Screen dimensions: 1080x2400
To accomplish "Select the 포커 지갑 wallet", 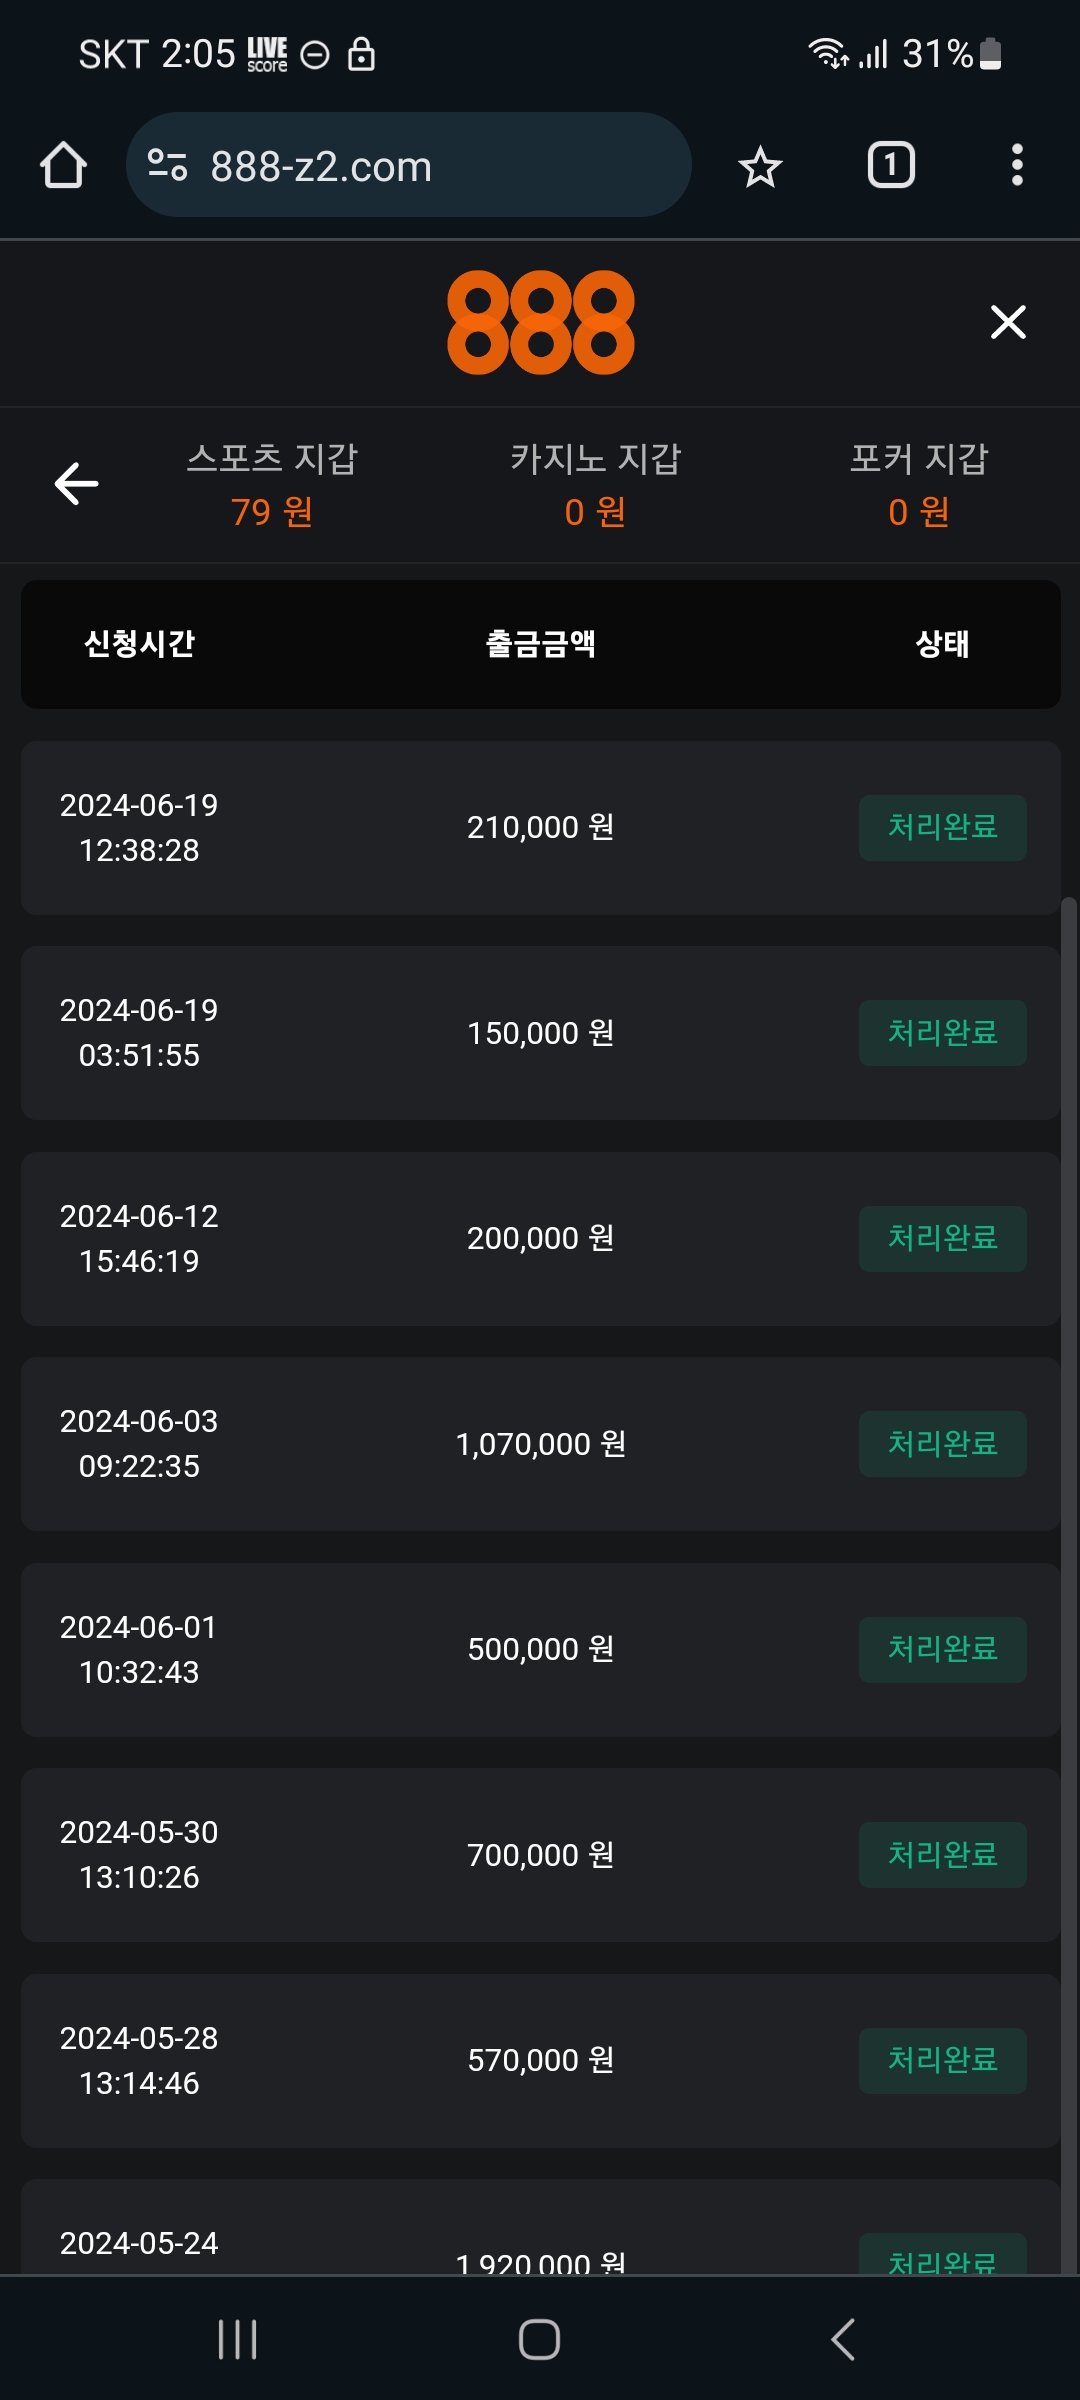I will coord(919,485).
